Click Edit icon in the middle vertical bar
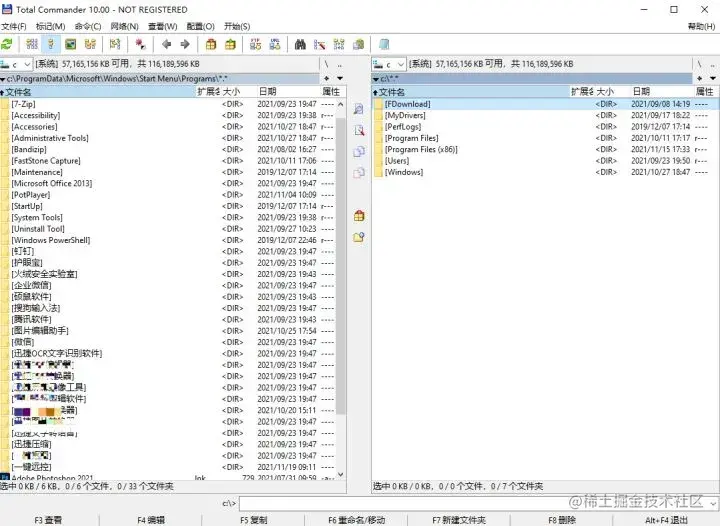Screen dimensions: 720x526 (x=359, y=130)
